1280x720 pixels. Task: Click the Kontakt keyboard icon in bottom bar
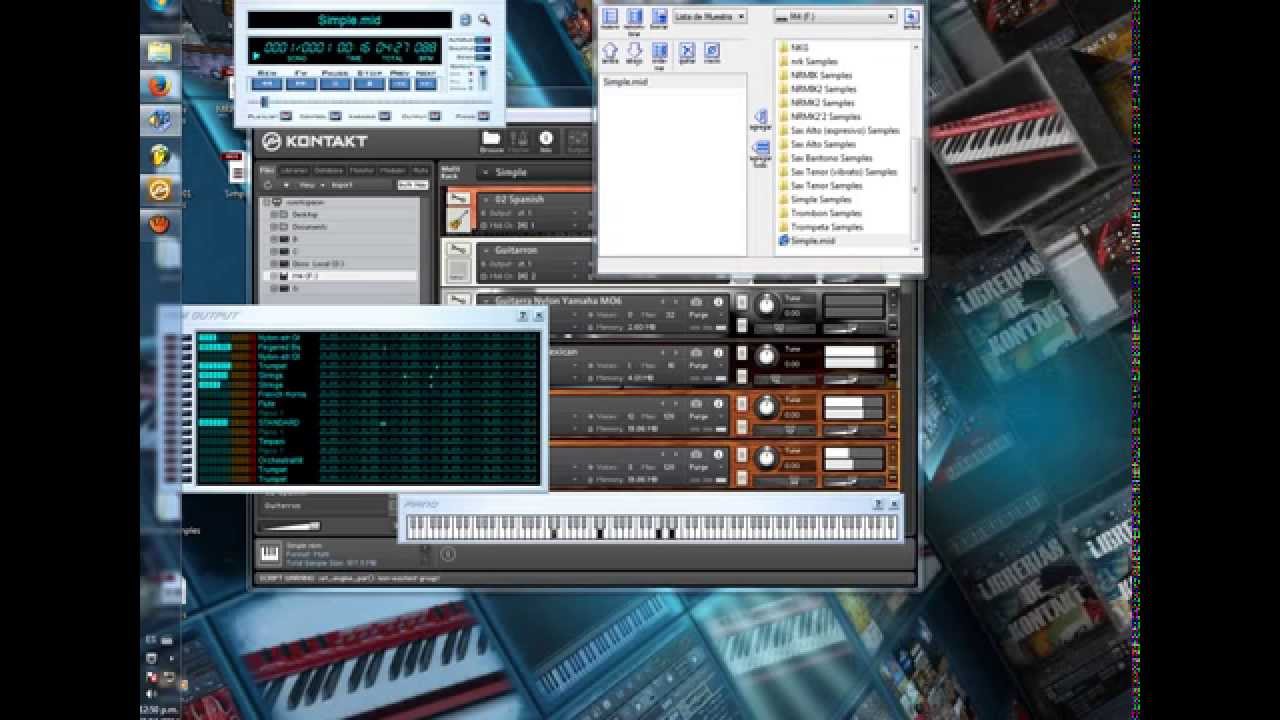(x=269, y=552)
